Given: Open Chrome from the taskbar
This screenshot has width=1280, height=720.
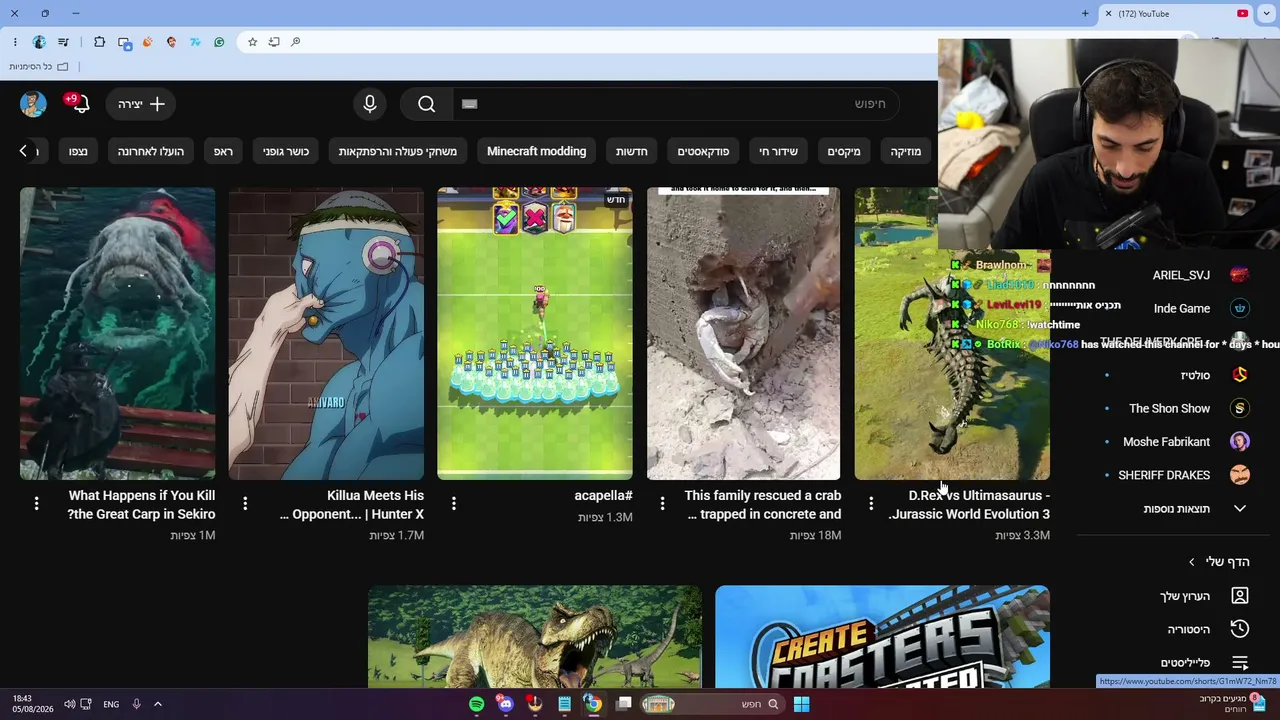Looking at the screenshot, I should point(593,704).
